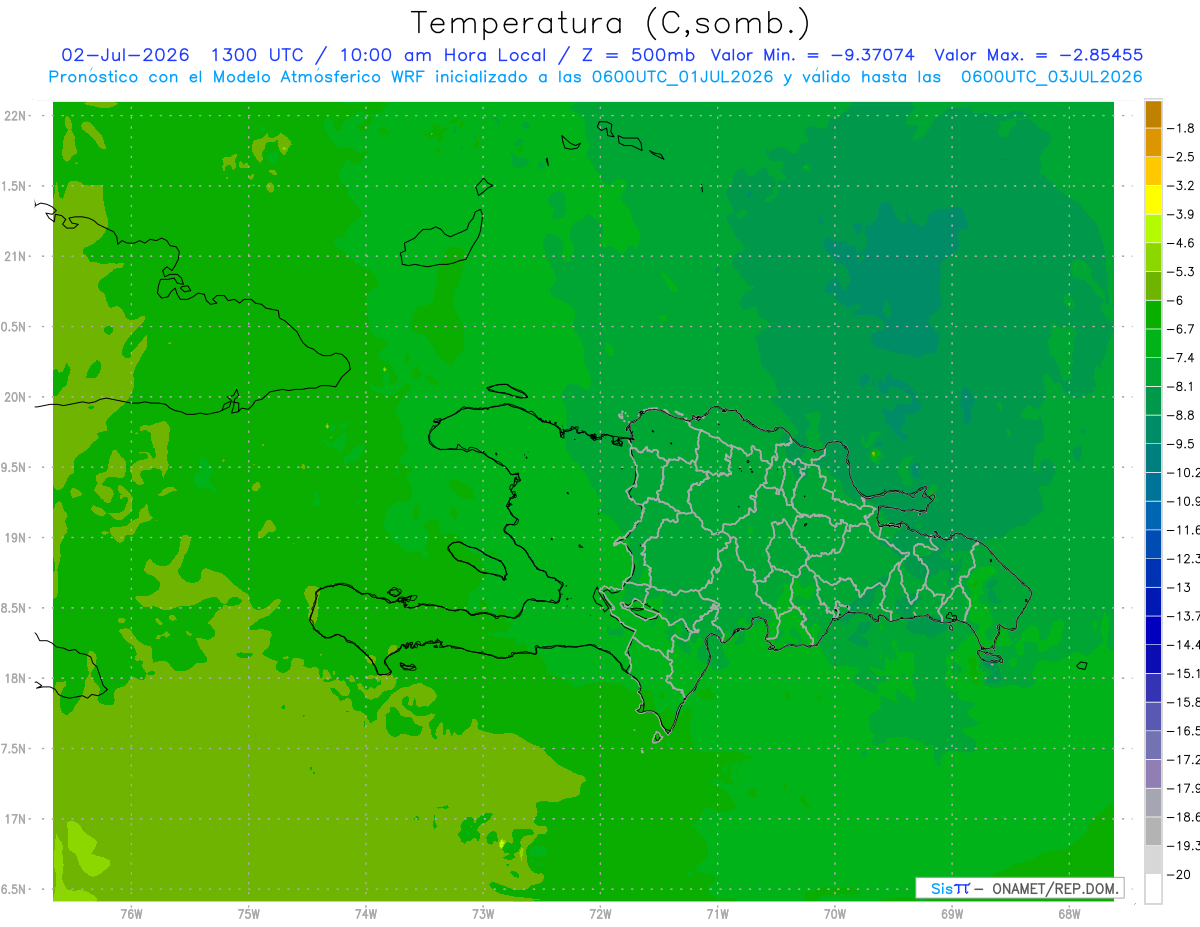
Task: Click the '72W' longitude label
Action: coord(600,913)
